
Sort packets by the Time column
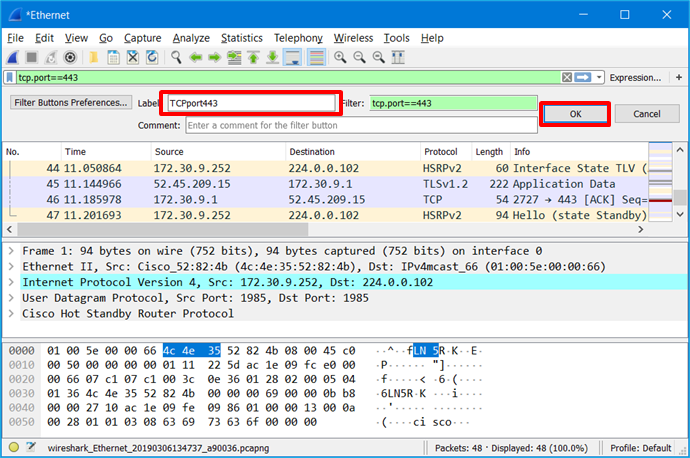[x=106, y=152]
